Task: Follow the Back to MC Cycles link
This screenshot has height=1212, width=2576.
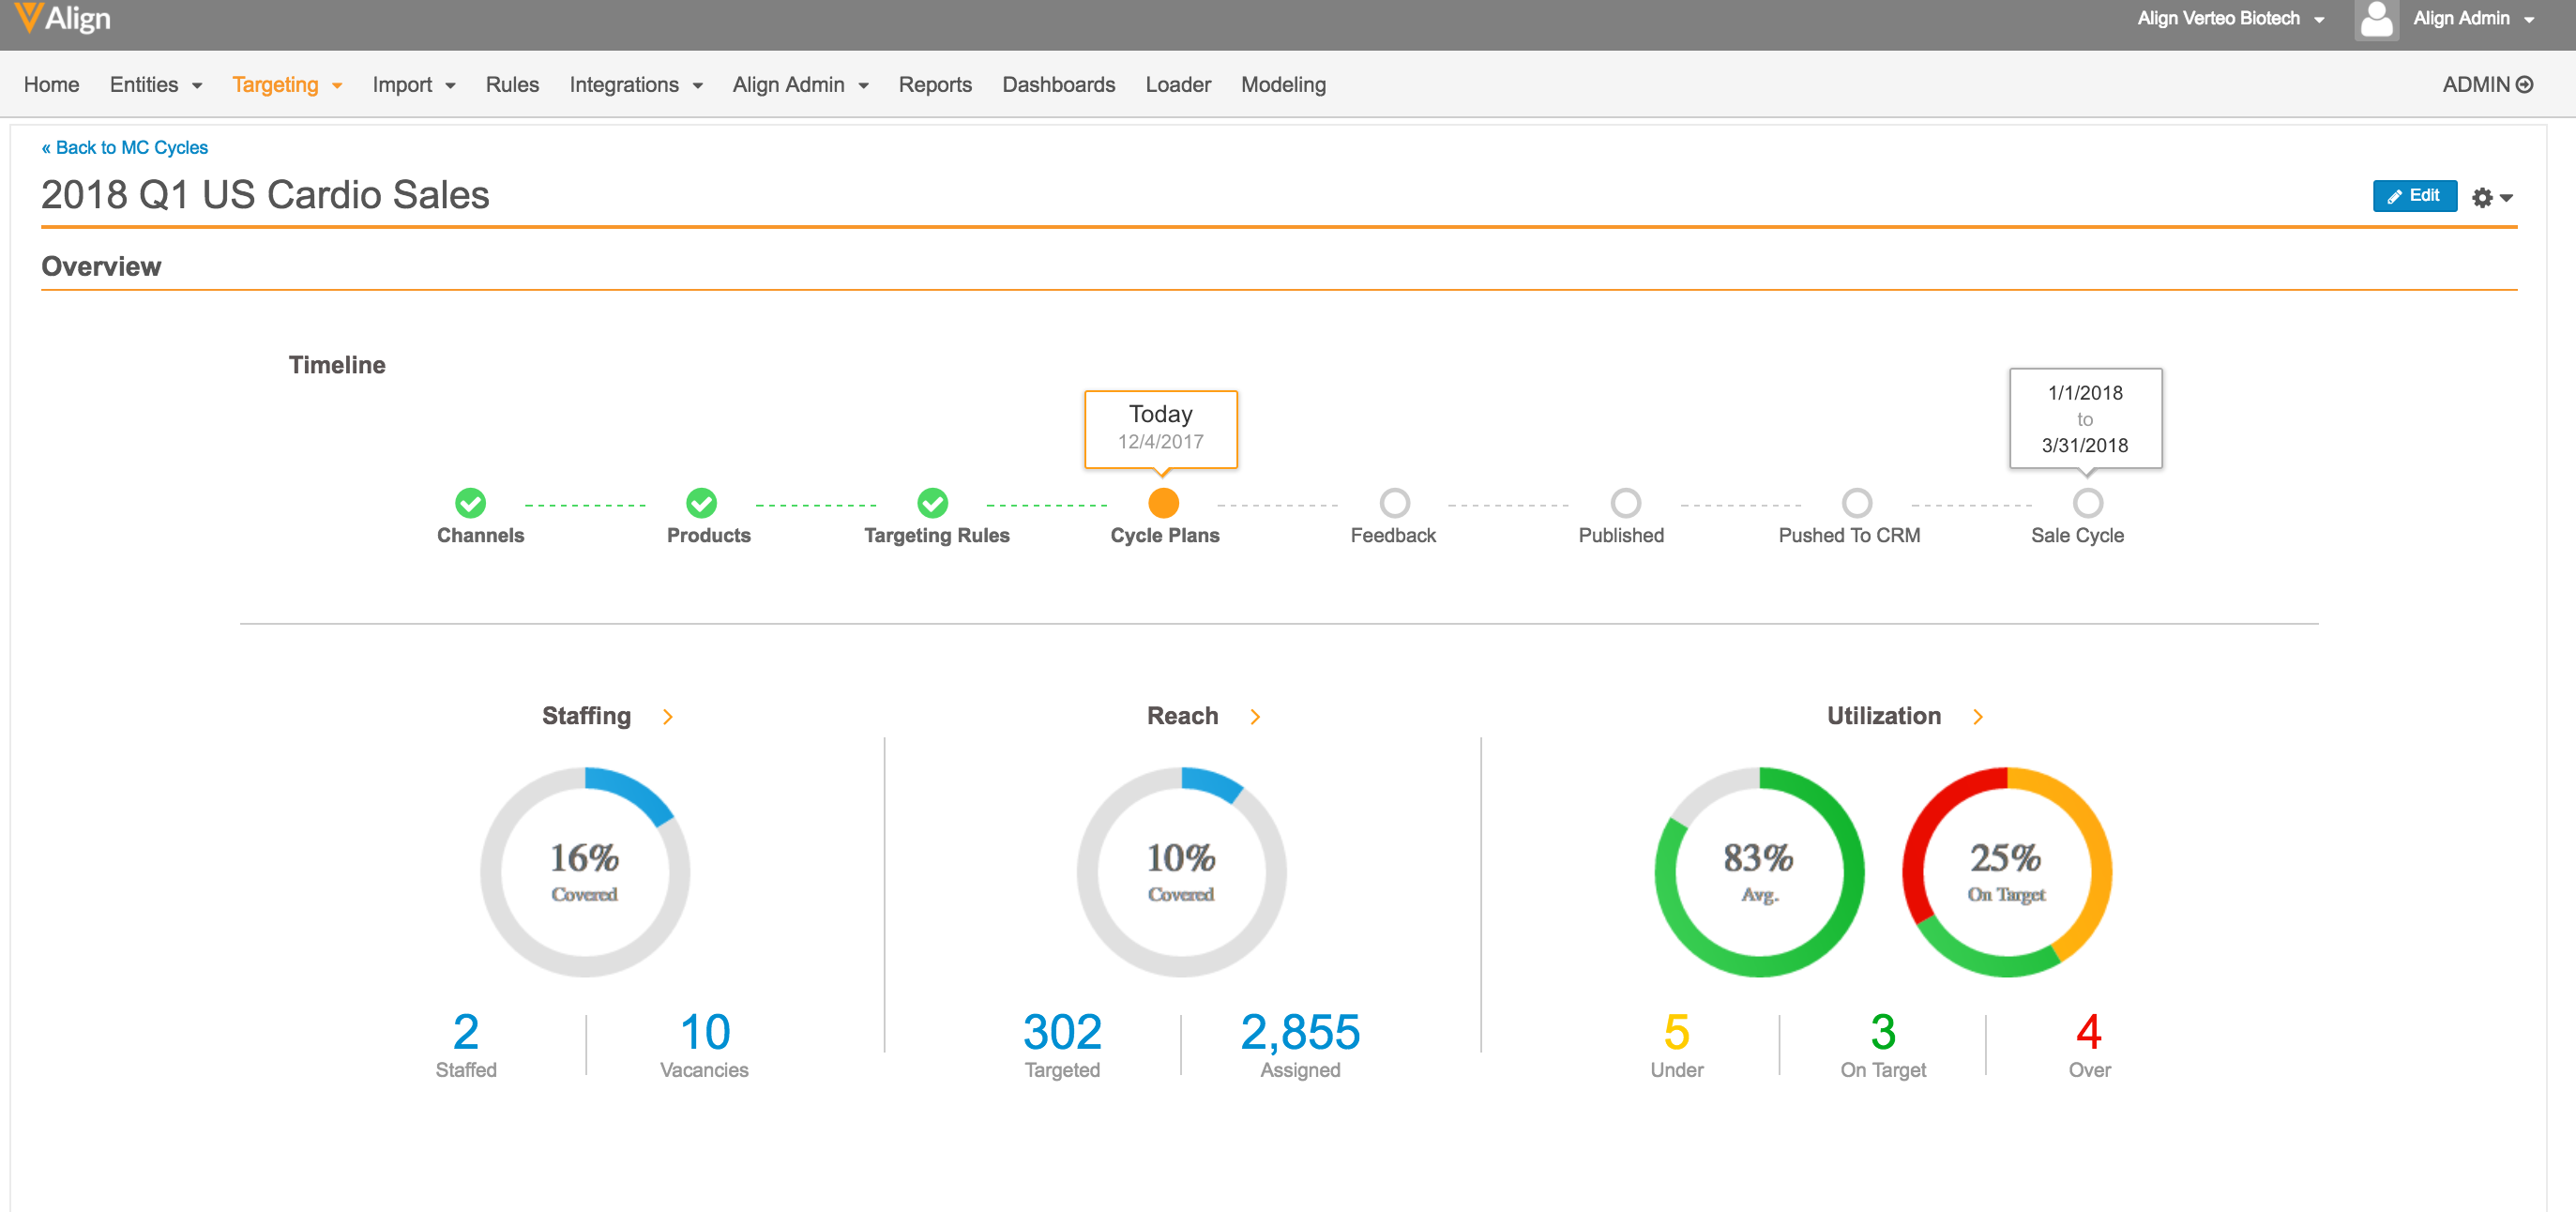Action: [x=125, y=148]
